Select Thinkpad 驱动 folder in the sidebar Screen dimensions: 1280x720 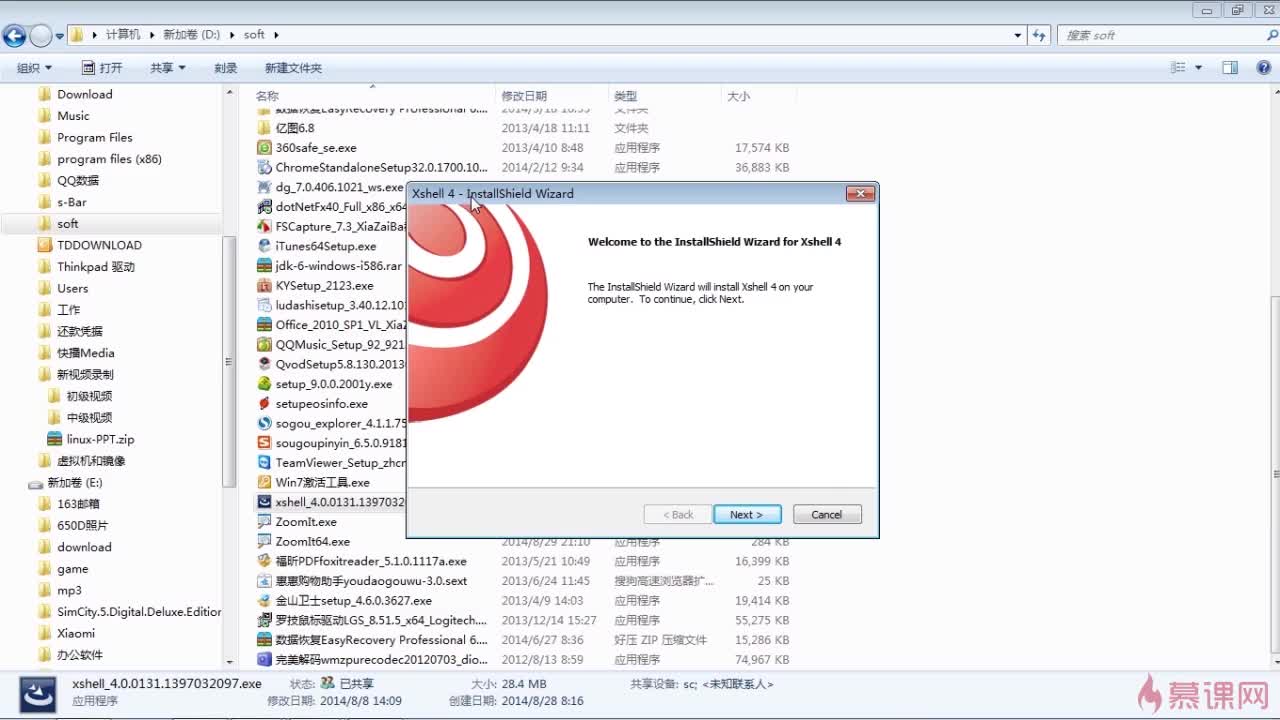pyautogui.click(x=95, y=267)
